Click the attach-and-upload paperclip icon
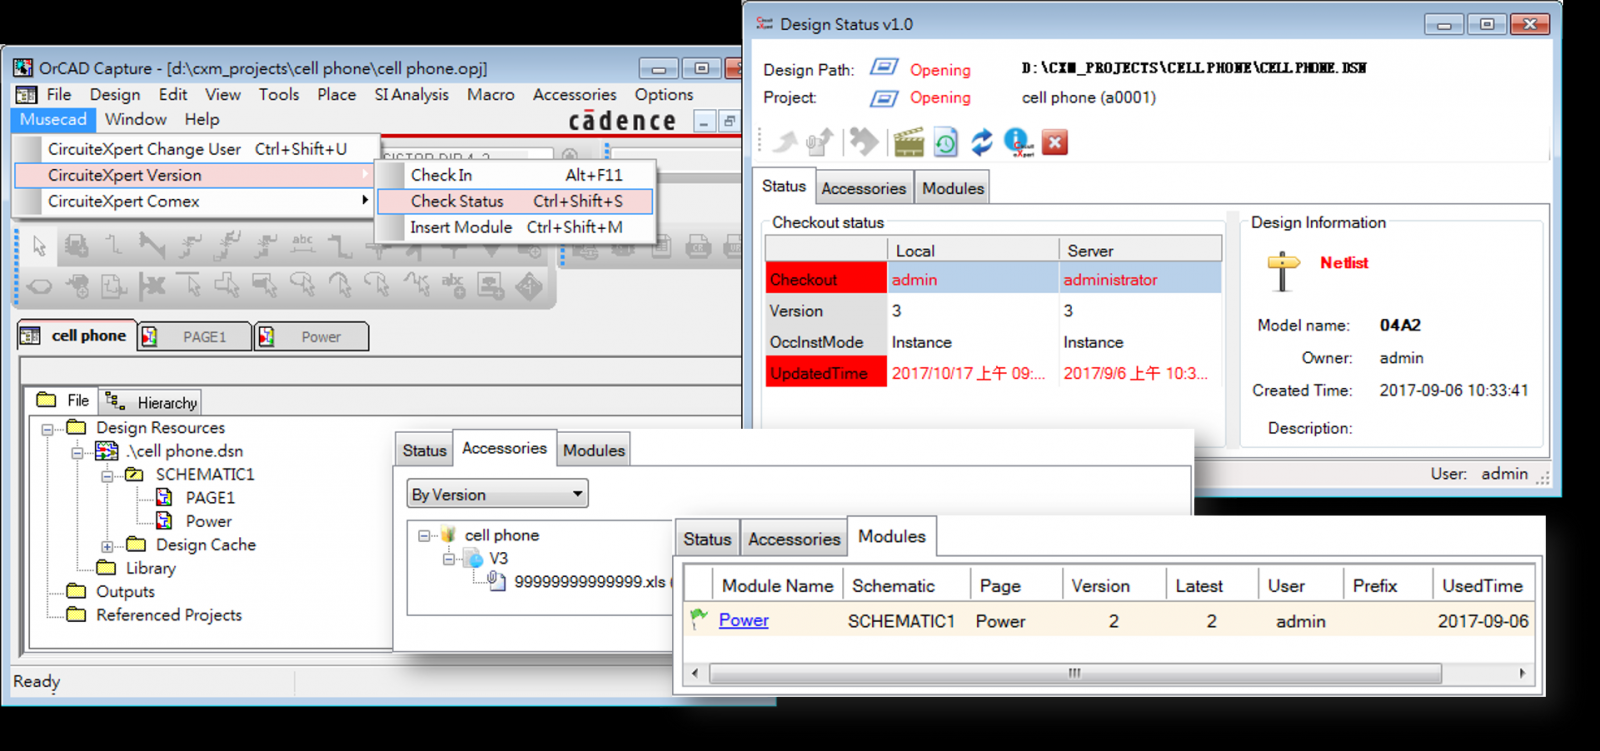Screen dimensions: 1600x751 (x=820, y=142)
